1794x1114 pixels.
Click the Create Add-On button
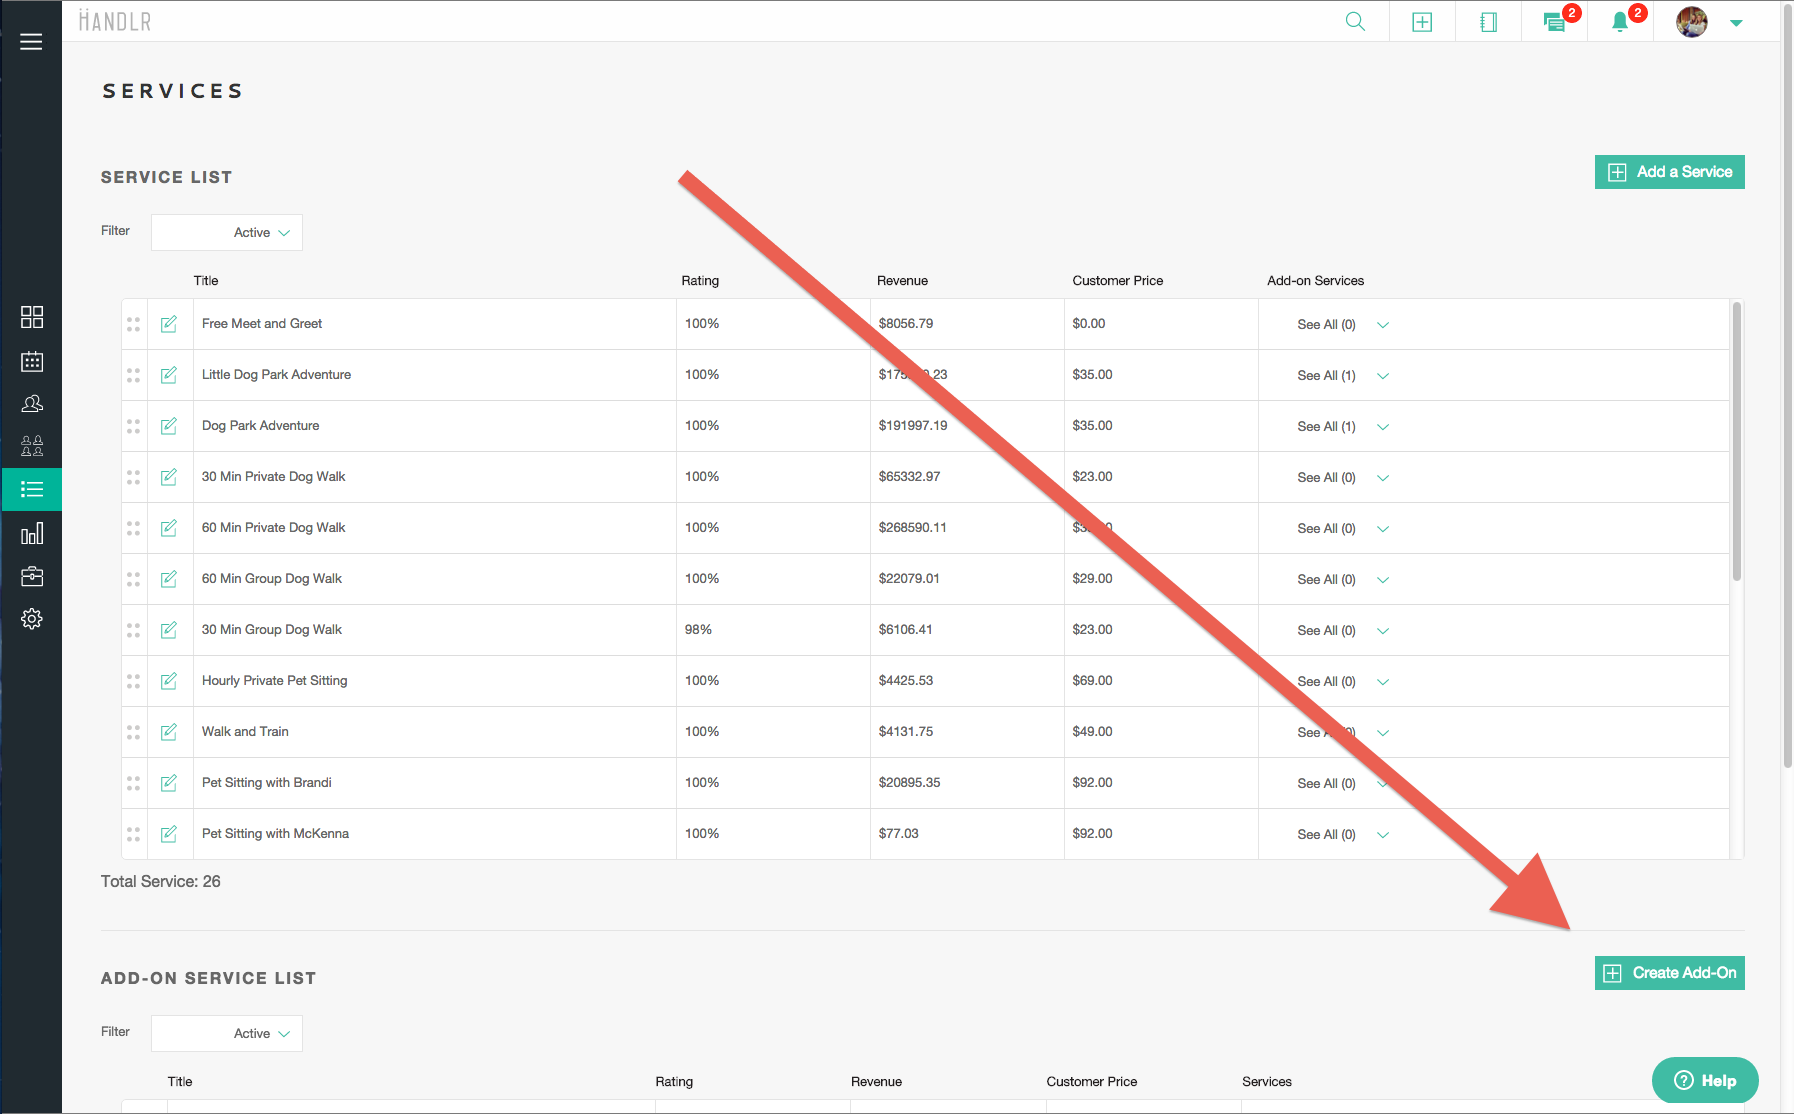[1669, 973]
